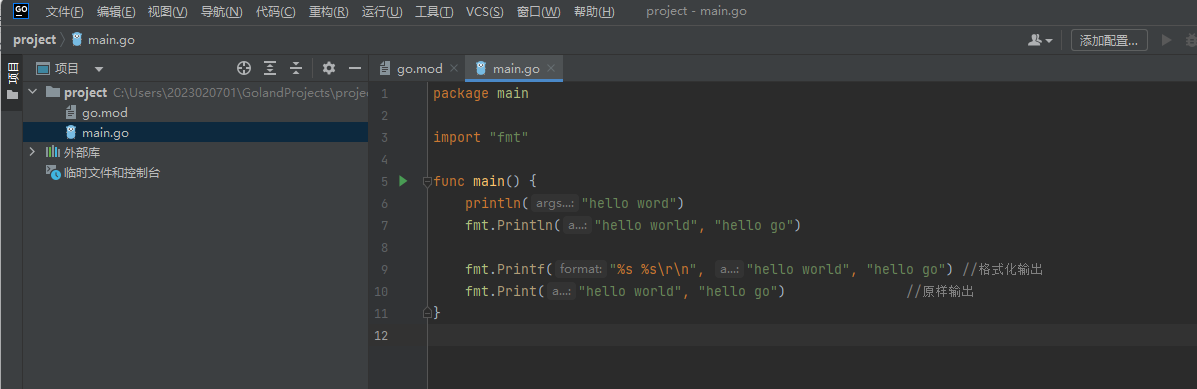
Task: Click the expand all icon in project panel
Action: click(x=269, y=69)
